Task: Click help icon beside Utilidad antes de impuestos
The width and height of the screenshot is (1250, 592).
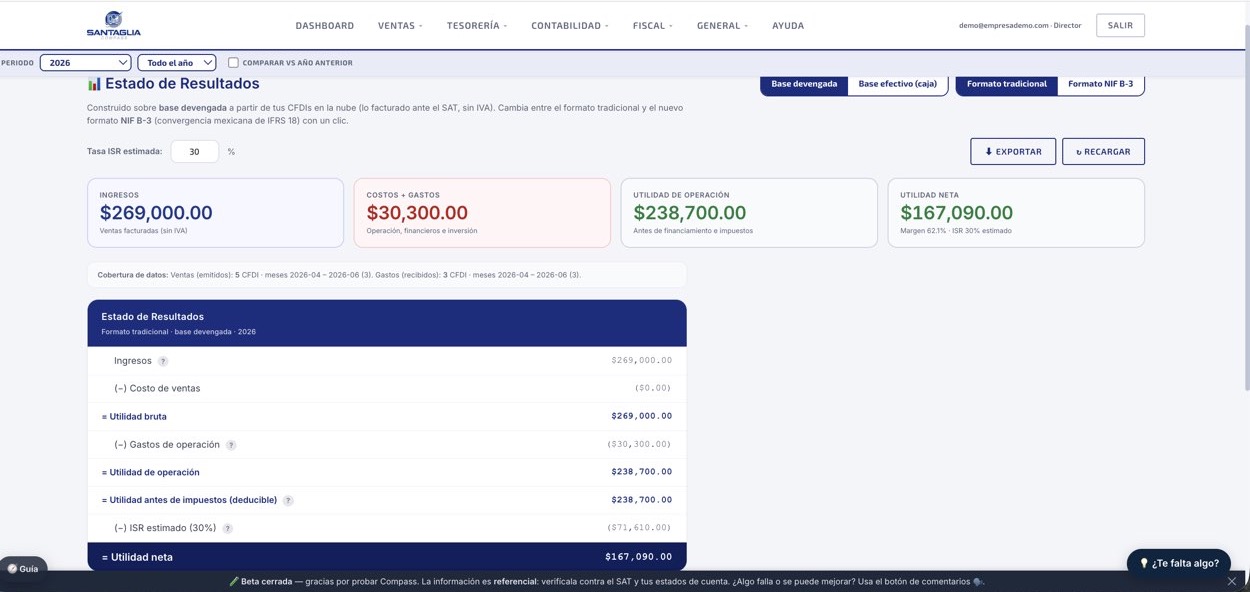Action: tap(288, 500)
